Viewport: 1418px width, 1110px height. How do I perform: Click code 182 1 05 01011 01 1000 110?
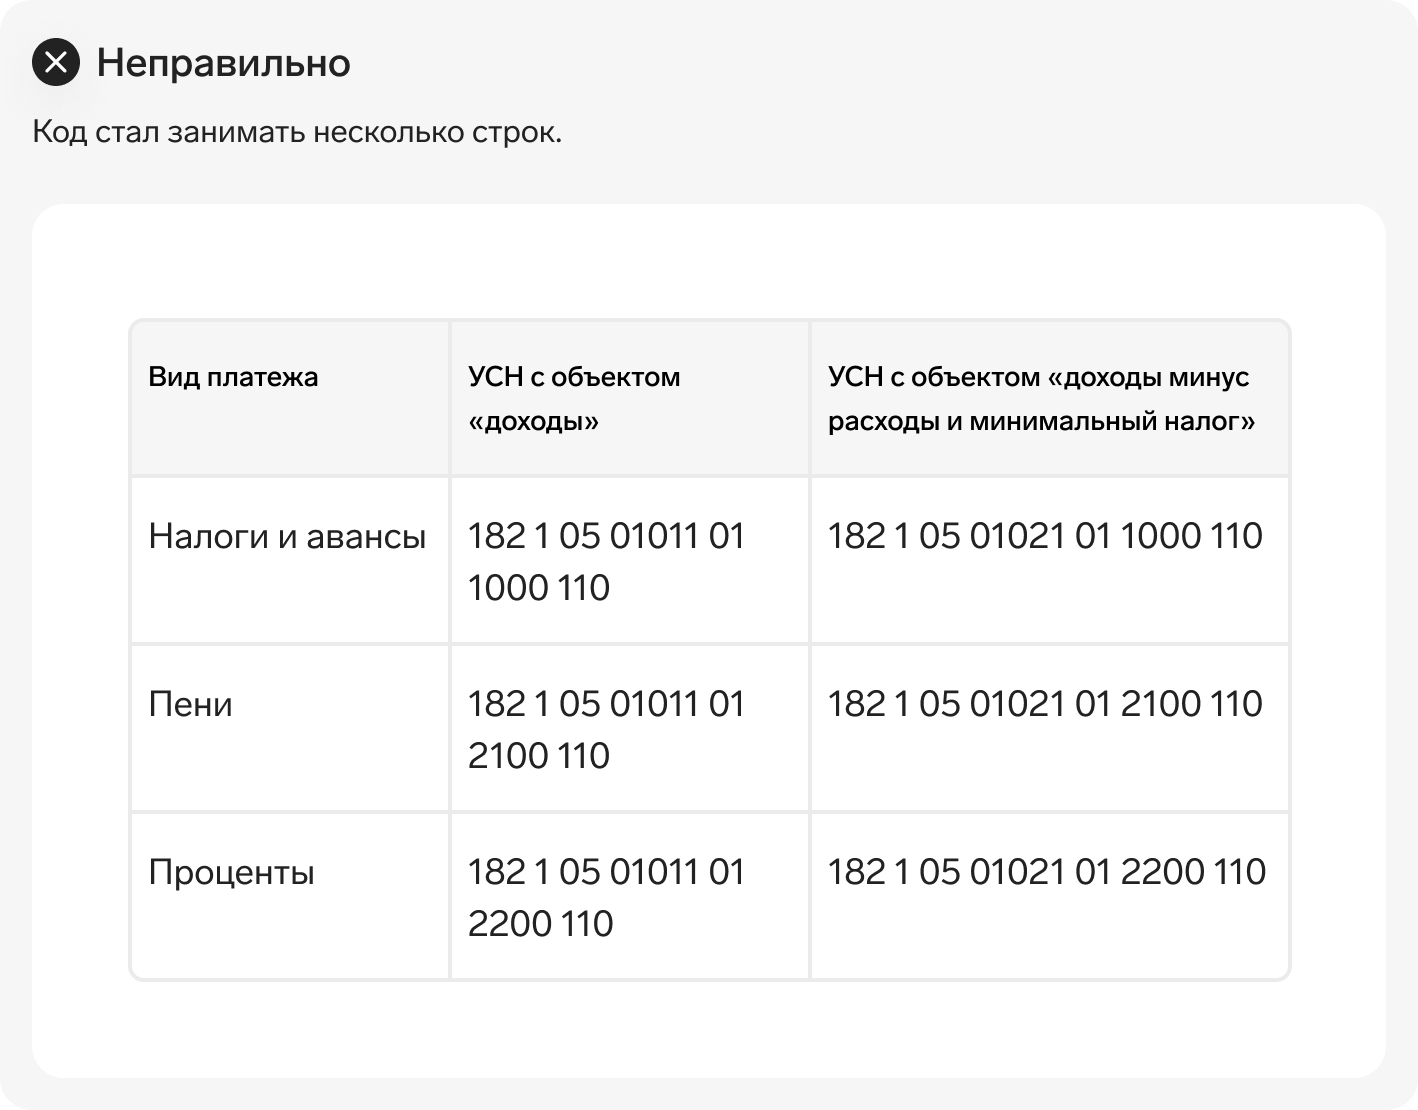click(x=606, y=561)
